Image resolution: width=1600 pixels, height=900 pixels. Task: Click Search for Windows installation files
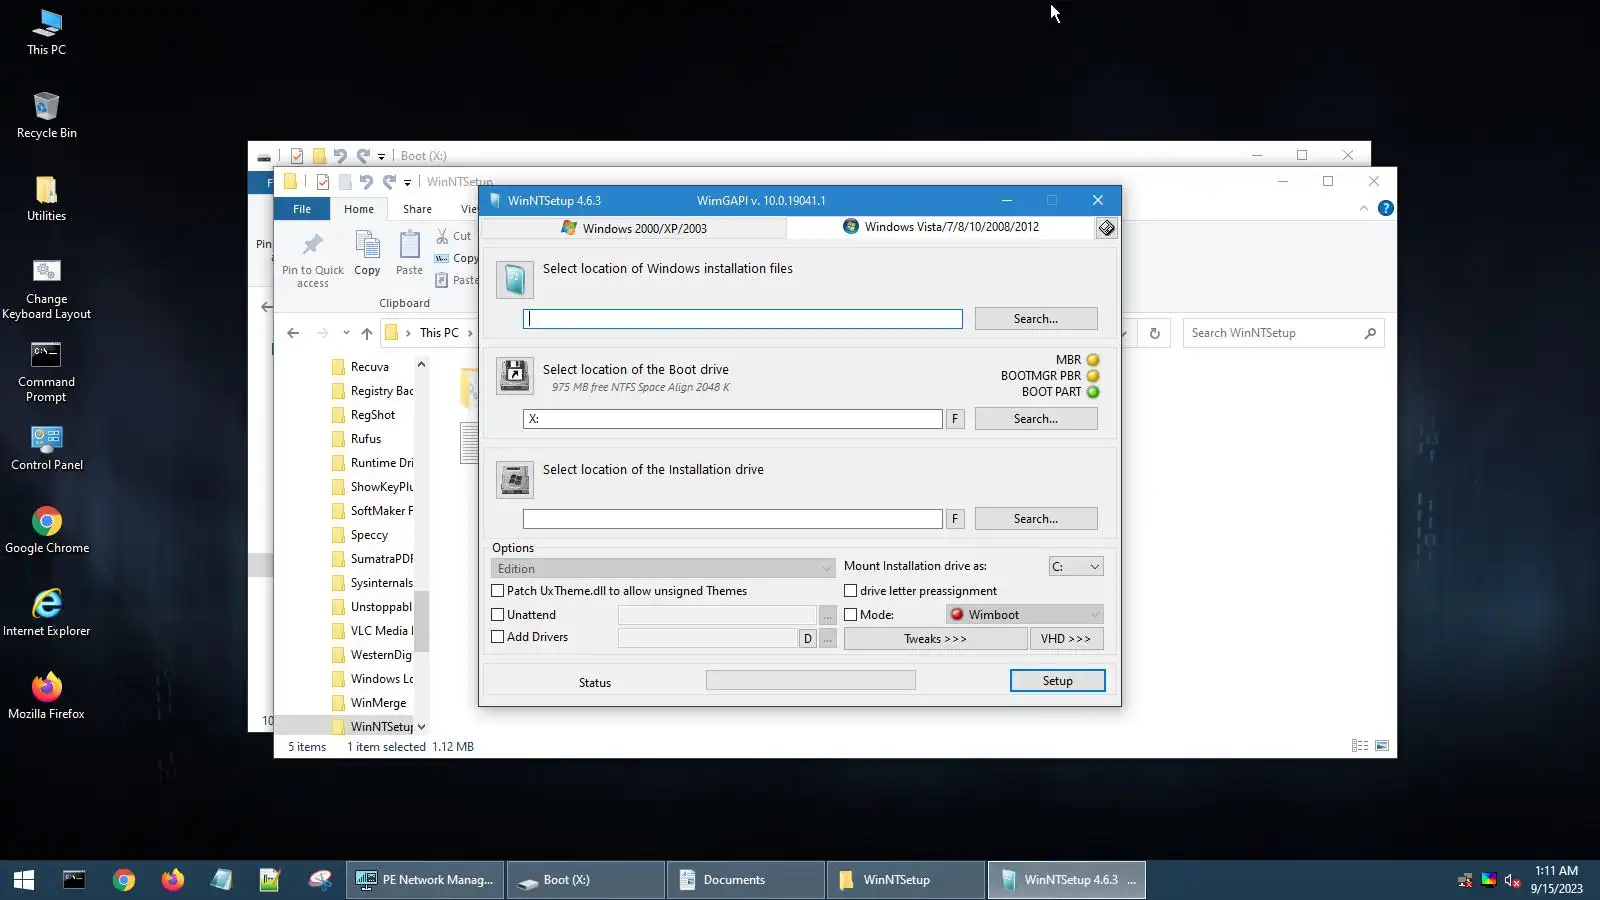pyautogui.click(x=1036, y=319)
